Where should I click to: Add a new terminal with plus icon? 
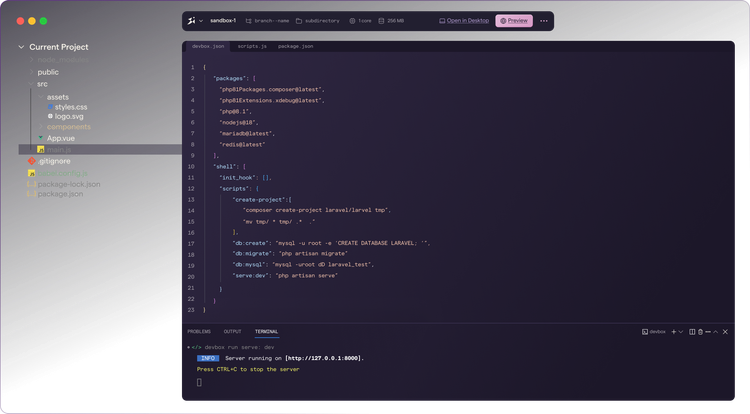tap(674, 332)
